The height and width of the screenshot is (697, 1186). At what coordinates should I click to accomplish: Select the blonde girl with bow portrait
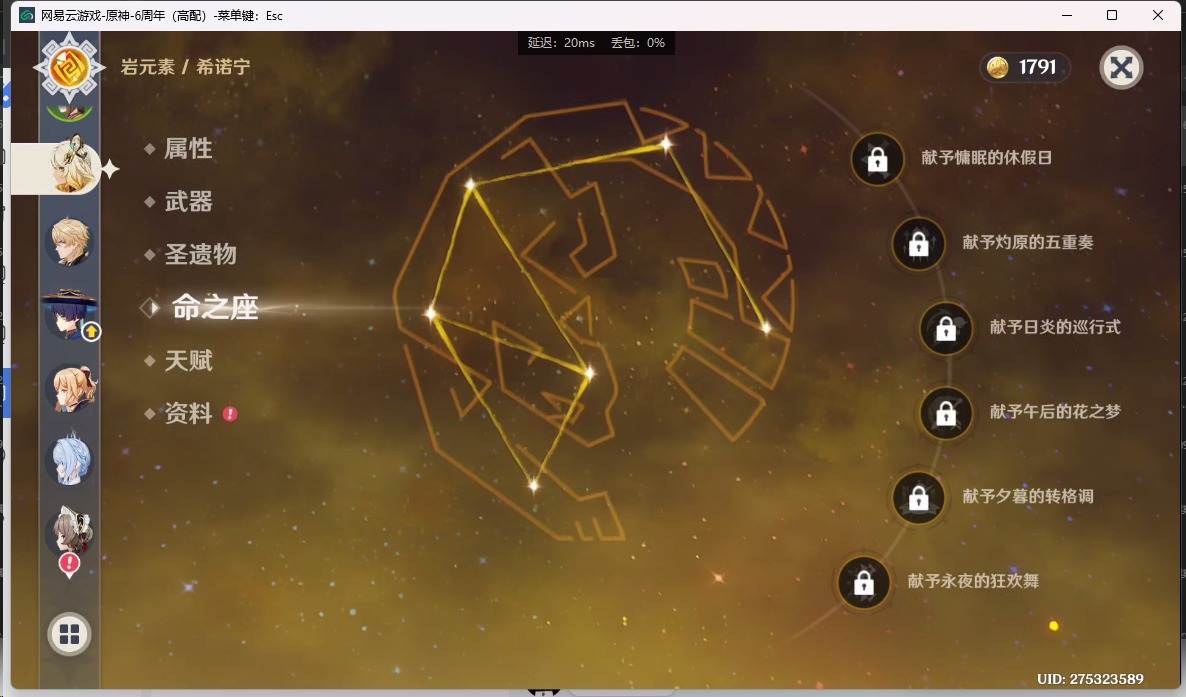pos(70,387)
